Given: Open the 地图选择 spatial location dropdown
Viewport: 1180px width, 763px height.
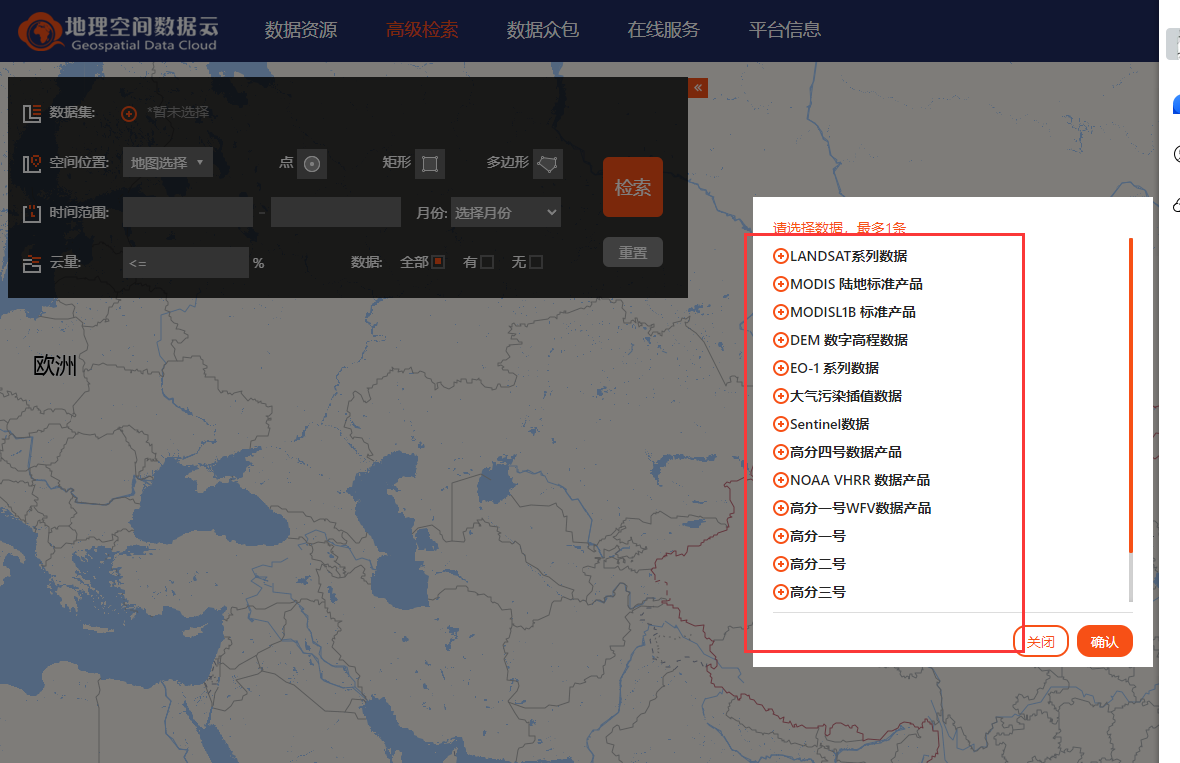Looking at the screenshot, I should (168, 162).
